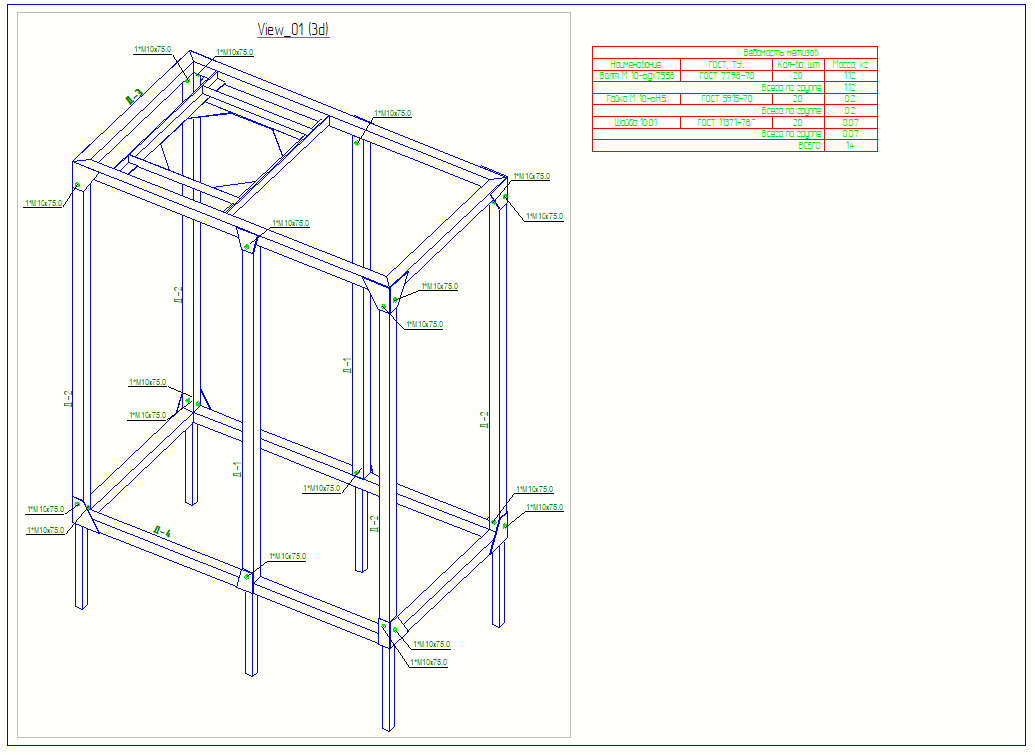
Task: Select the Болт М 10-6gx75.58 cell
Action: pyautogui.click(x=636, y=76)
